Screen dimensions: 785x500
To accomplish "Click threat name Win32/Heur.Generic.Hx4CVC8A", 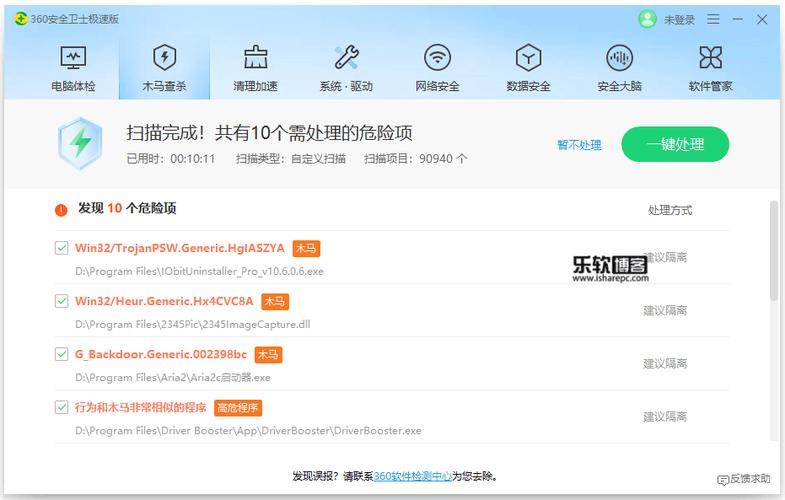I will coord(164,301).
